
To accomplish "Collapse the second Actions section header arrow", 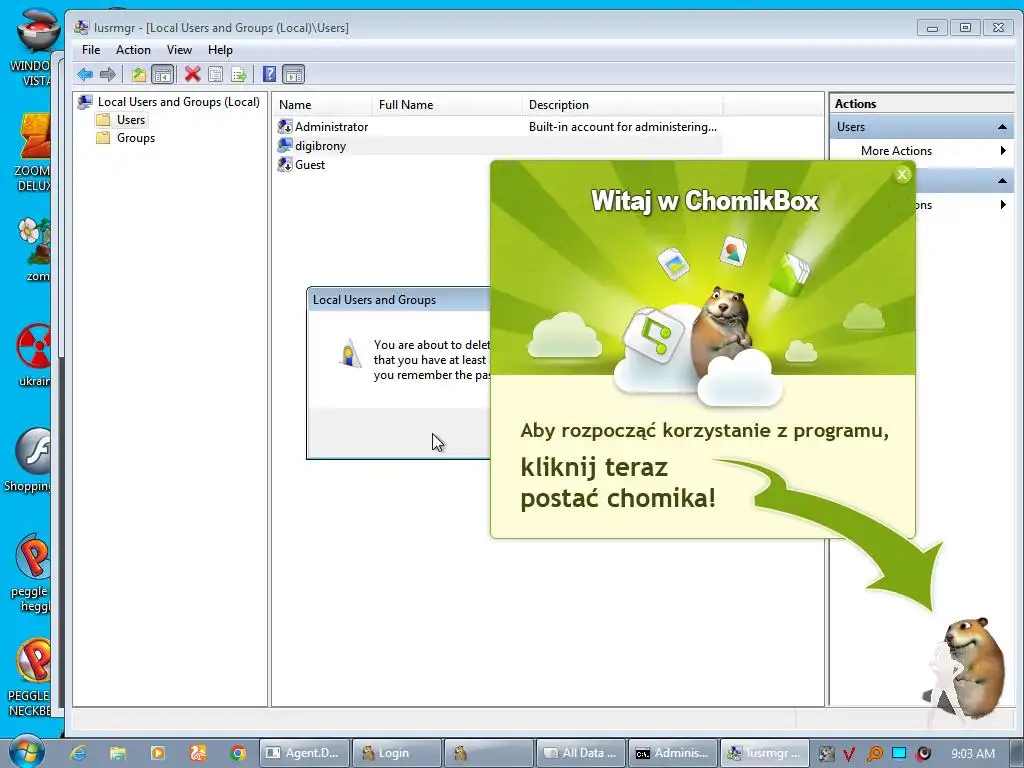I will pyautogui.click(x=1002, y=180).
